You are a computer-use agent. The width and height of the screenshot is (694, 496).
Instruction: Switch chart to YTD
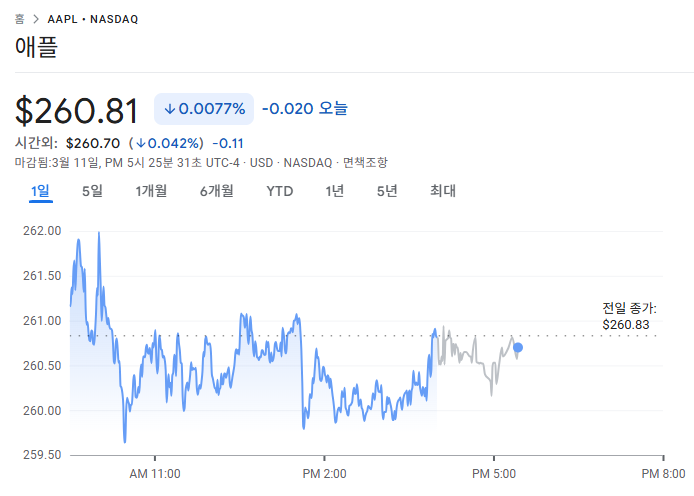click(280, 191)
